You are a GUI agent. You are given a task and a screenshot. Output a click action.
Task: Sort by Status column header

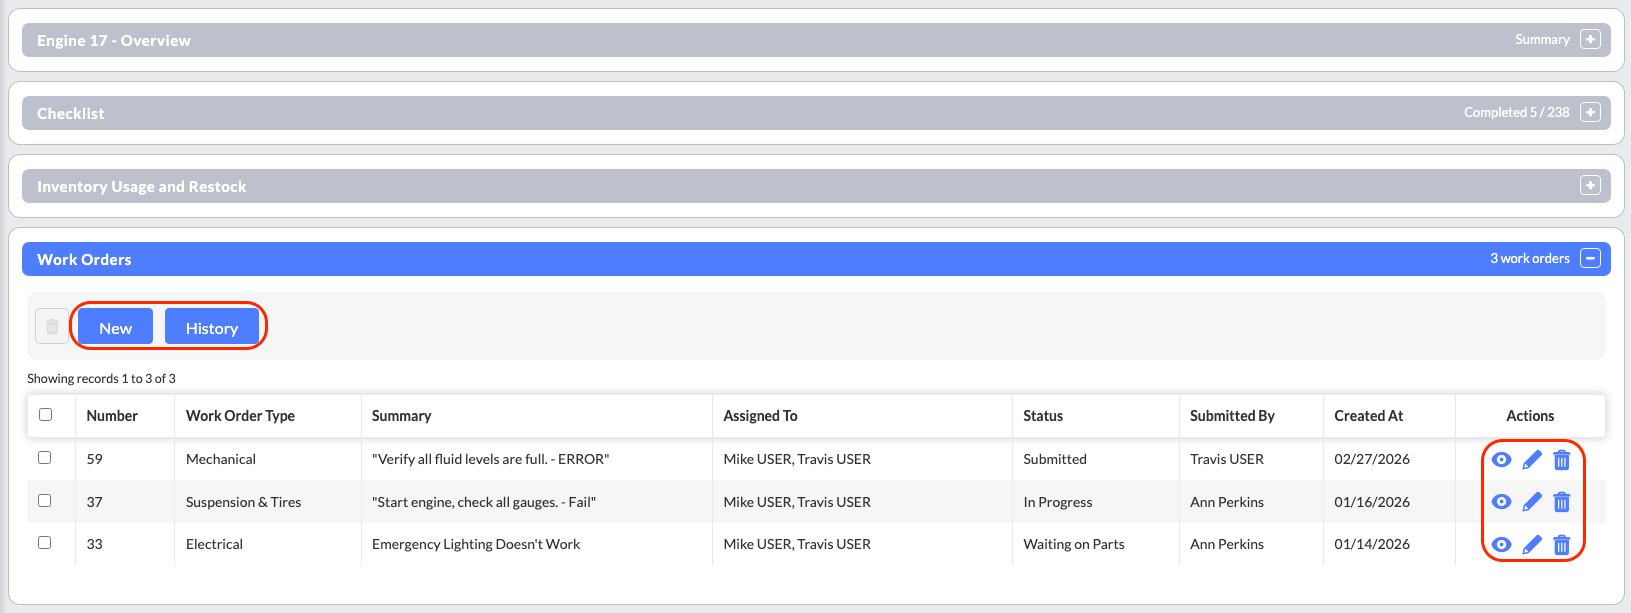(1043, 416)
